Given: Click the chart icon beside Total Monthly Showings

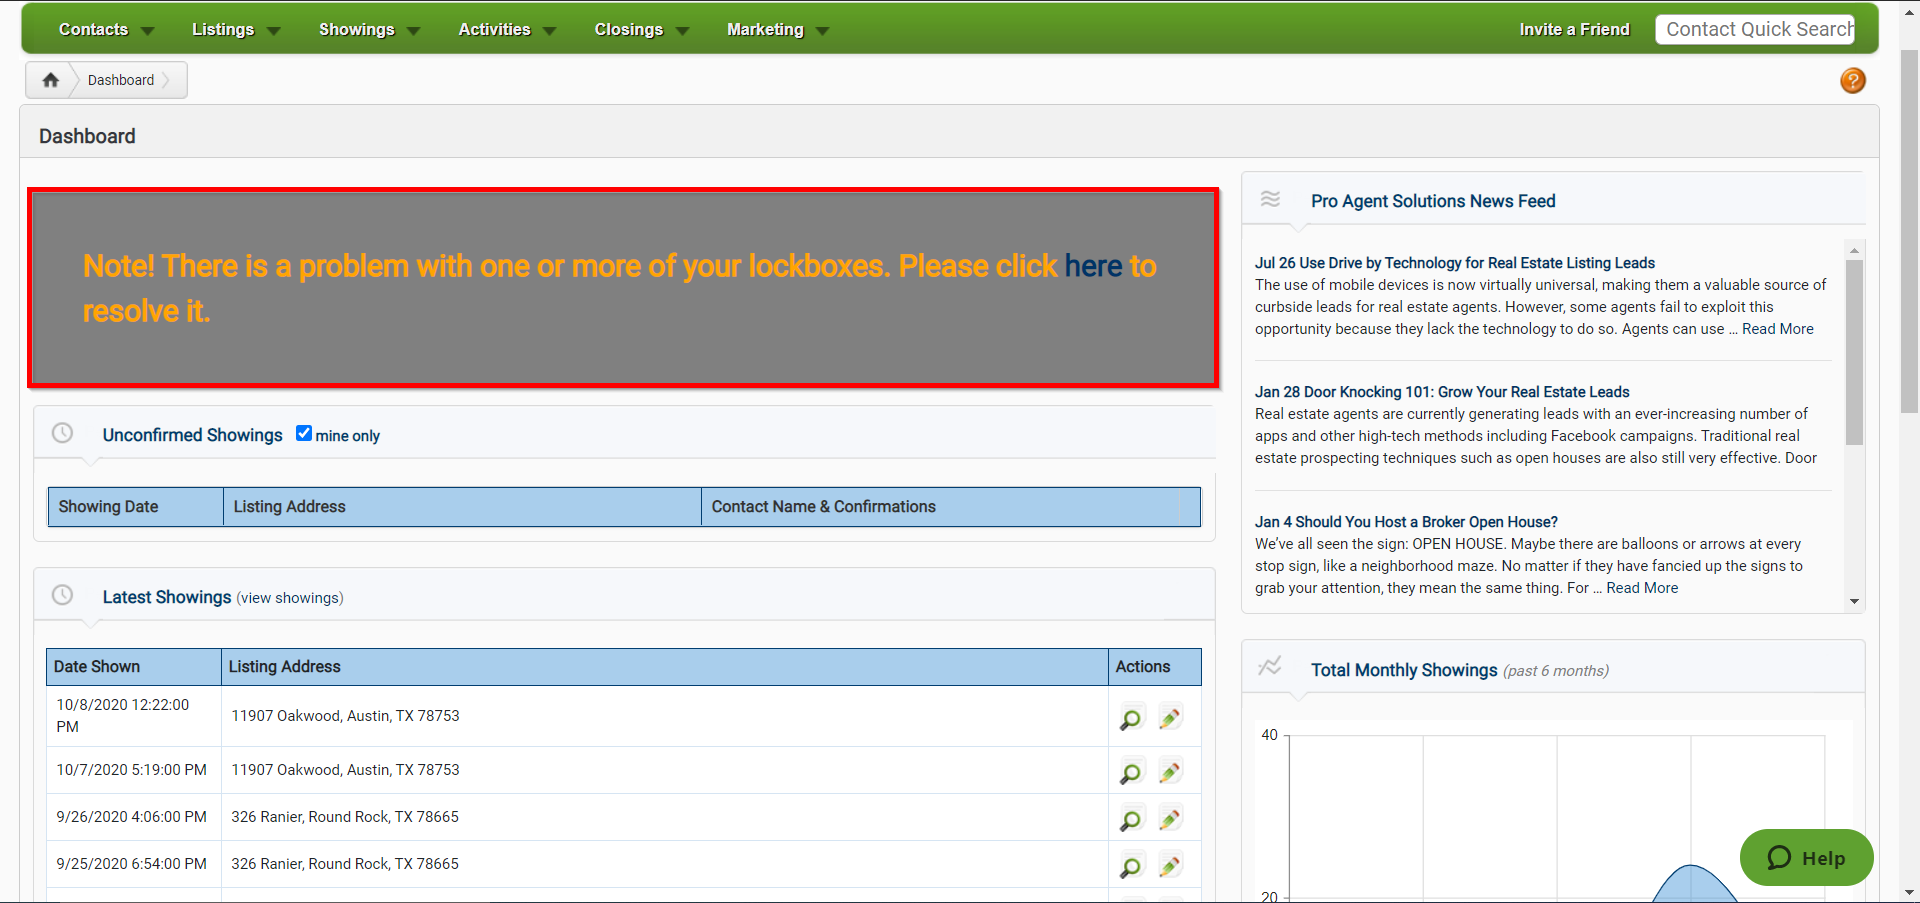Looking at the screenshot, I should click(1270, 666).
